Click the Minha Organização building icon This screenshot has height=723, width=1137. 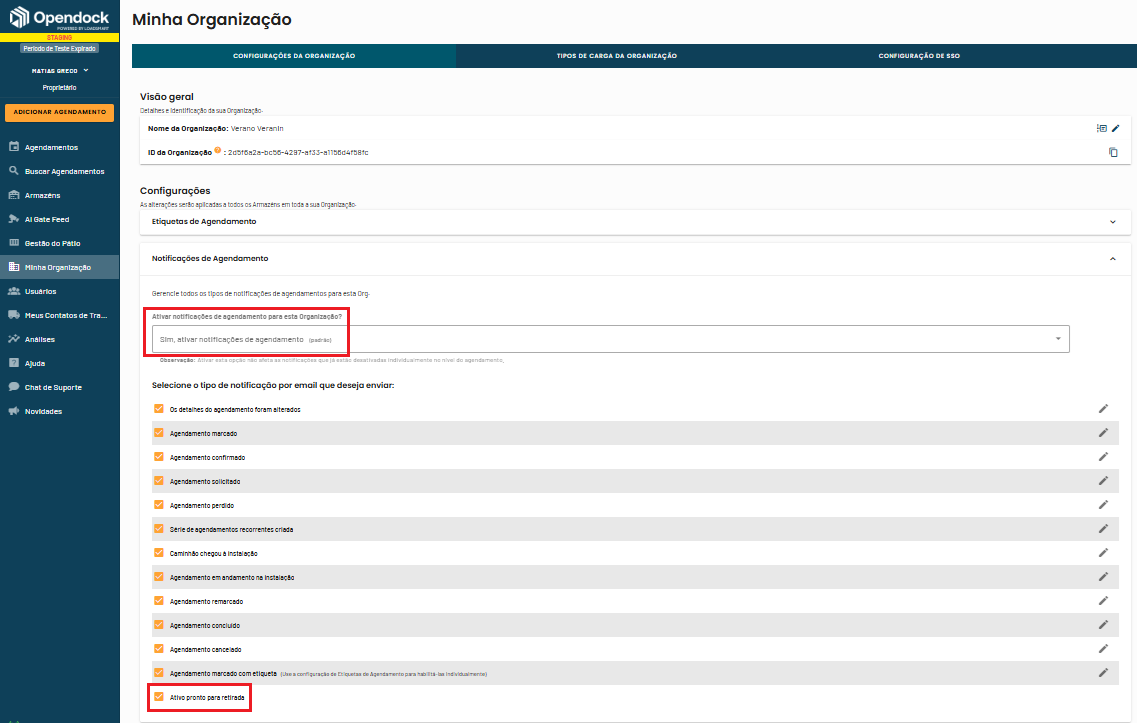[14, 266]
